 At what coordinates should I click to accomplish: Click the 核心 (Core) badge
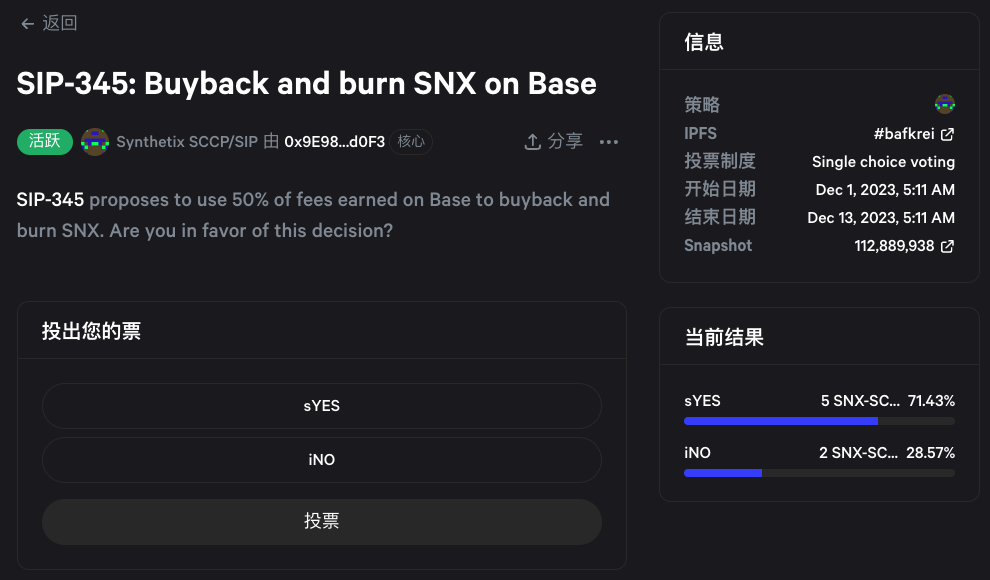[x=411, y=142]
